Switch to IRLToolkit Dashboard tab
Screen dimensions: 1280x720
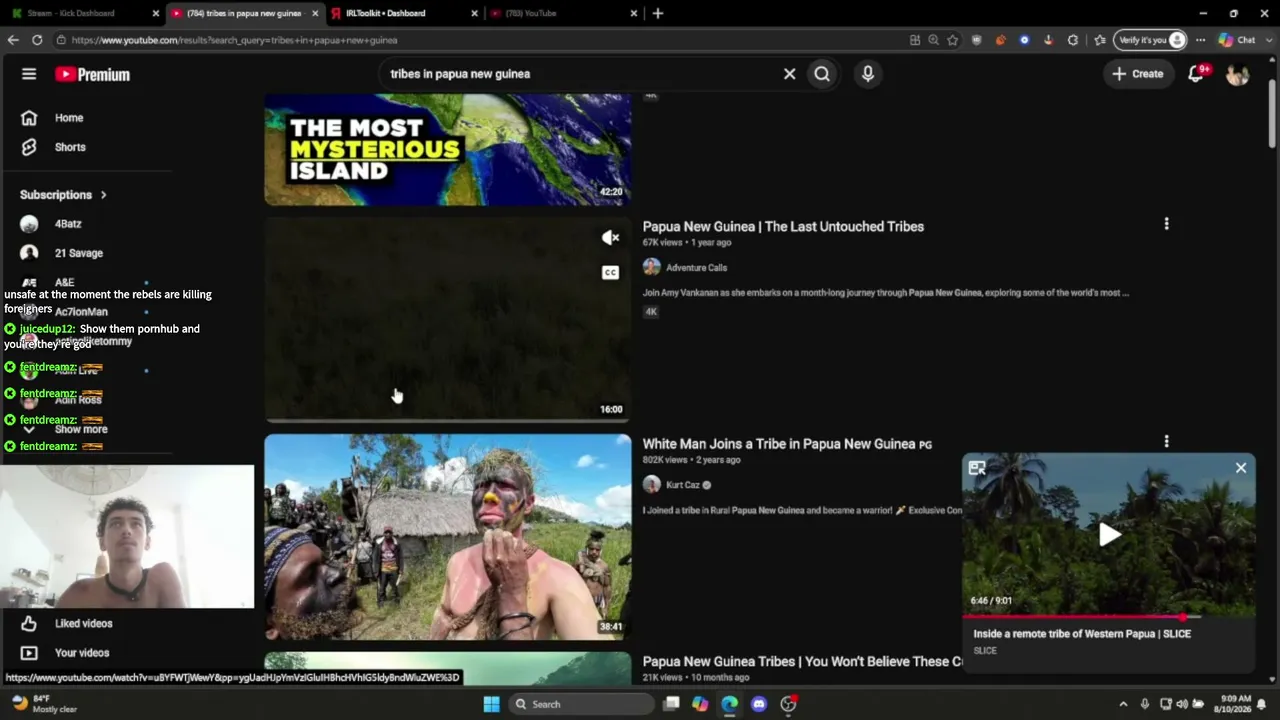tap(404, 13)
